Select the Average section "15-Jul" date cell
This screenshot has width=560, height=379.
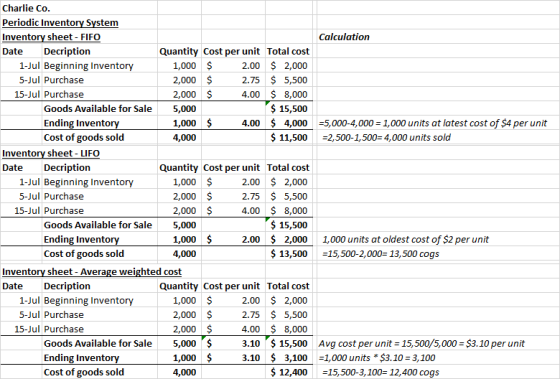point(27,329)
